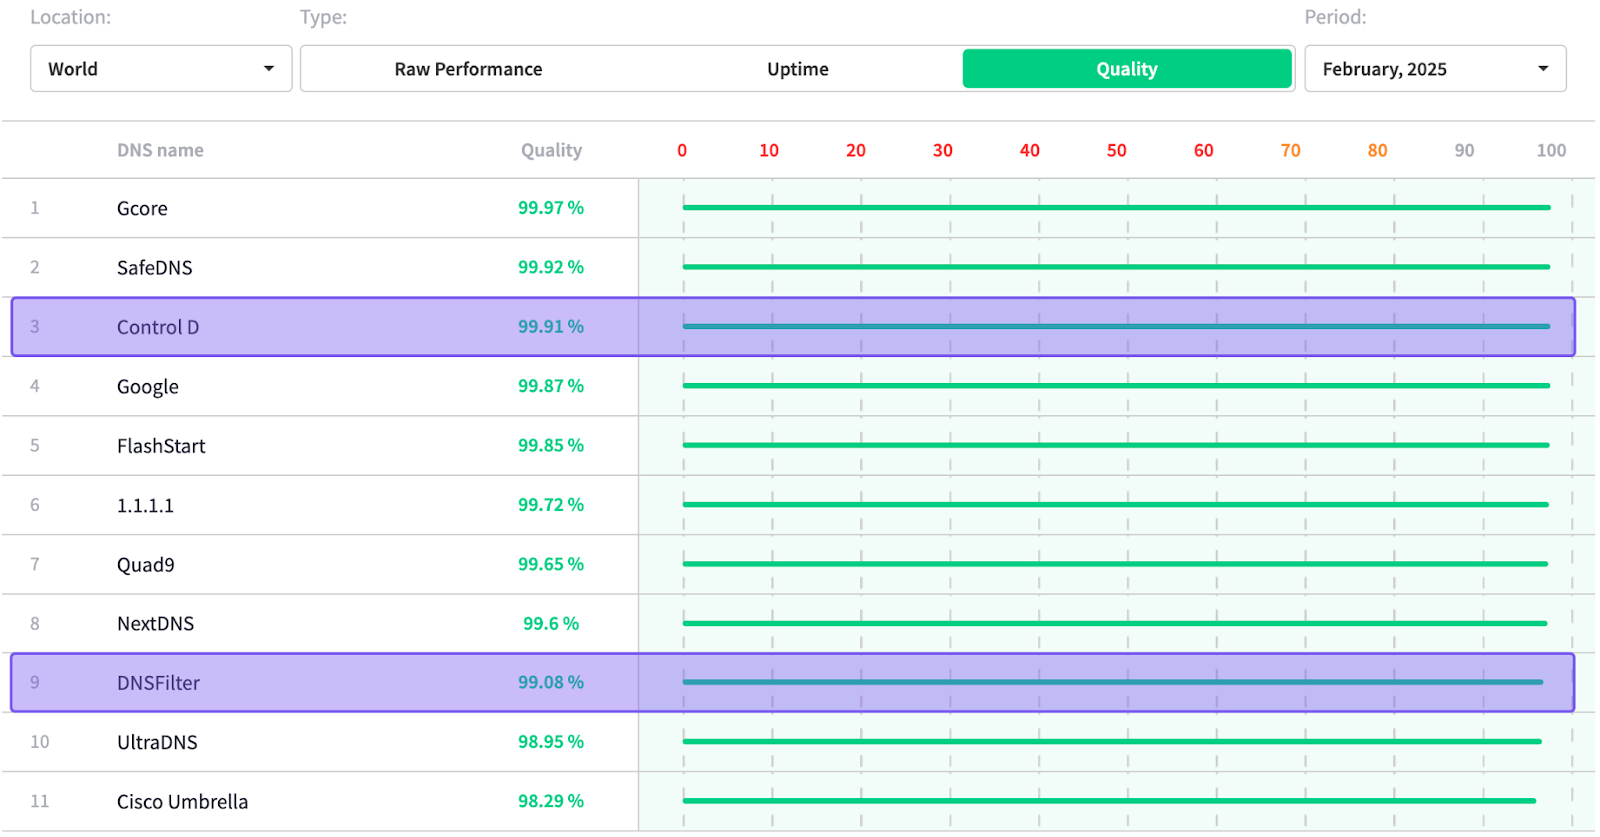1600x837 pixels.
Task: Click the Period: label
Action: [x=1335, y=17]
